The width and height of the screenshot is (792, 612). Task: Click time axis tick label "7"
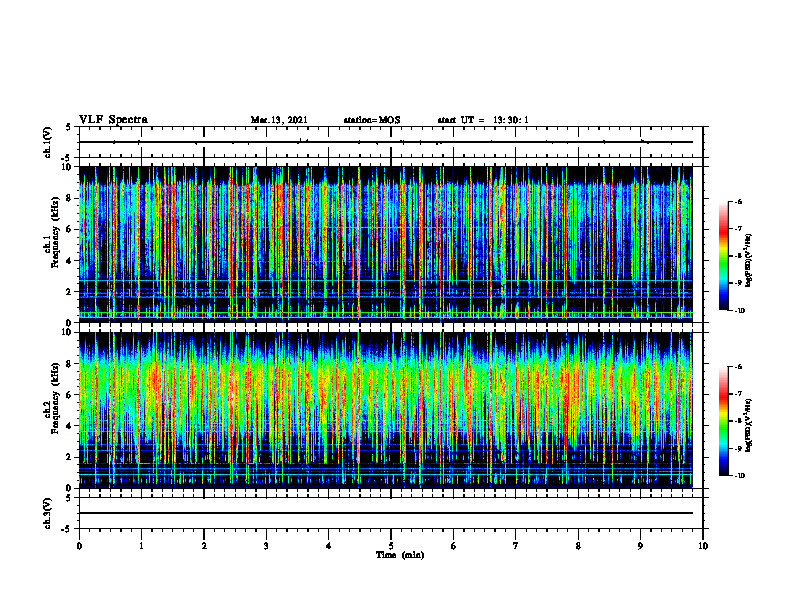tap(516, 546)
